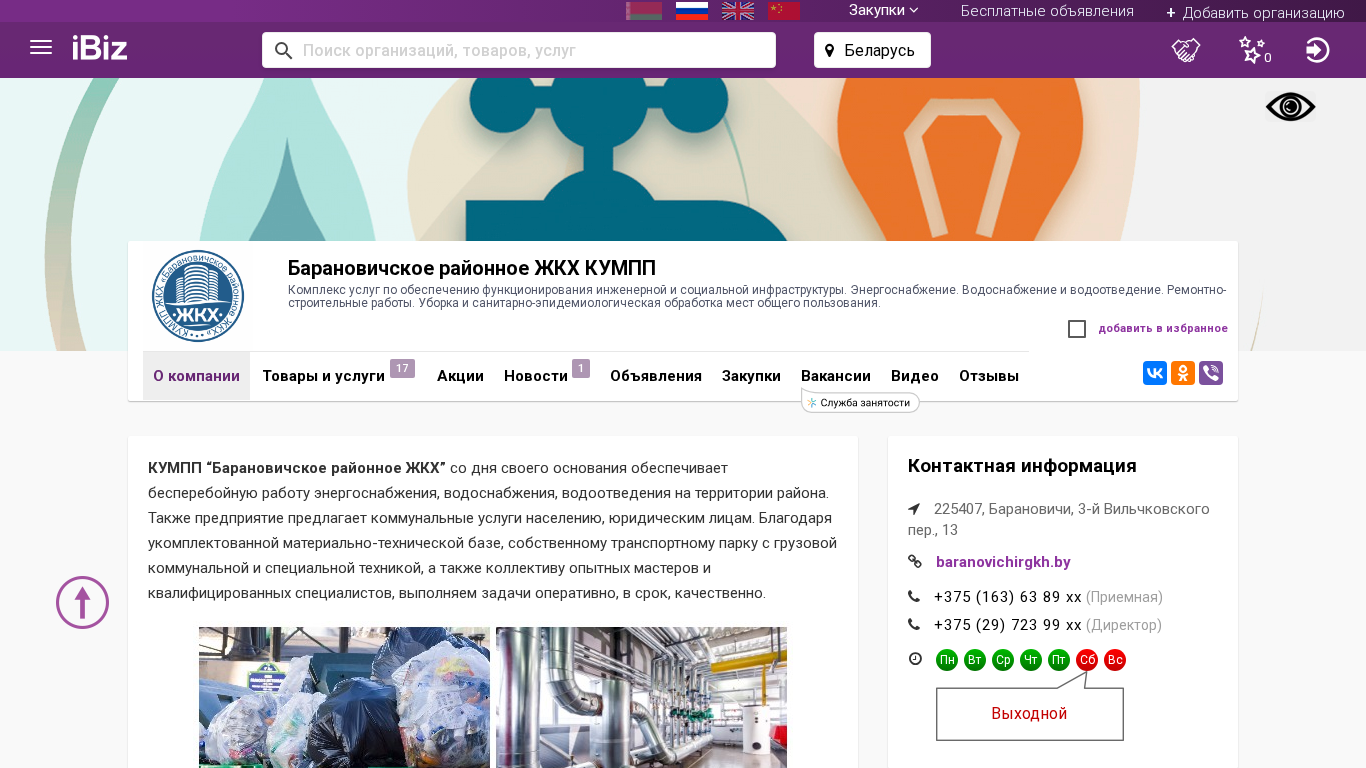Open the О компании tab

[196, 376]
